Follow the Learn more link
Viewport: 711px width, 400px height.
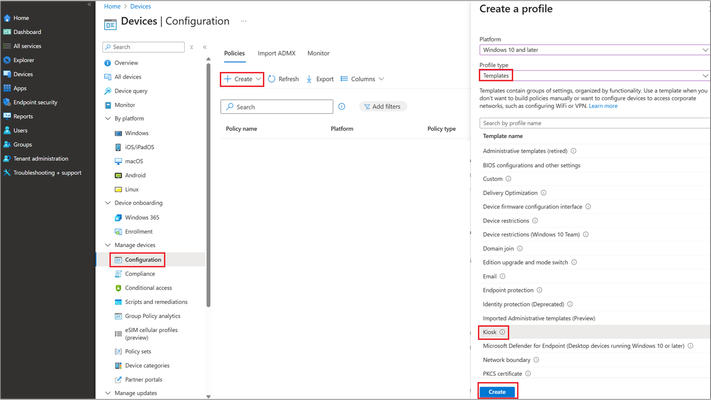pos(603,106)
